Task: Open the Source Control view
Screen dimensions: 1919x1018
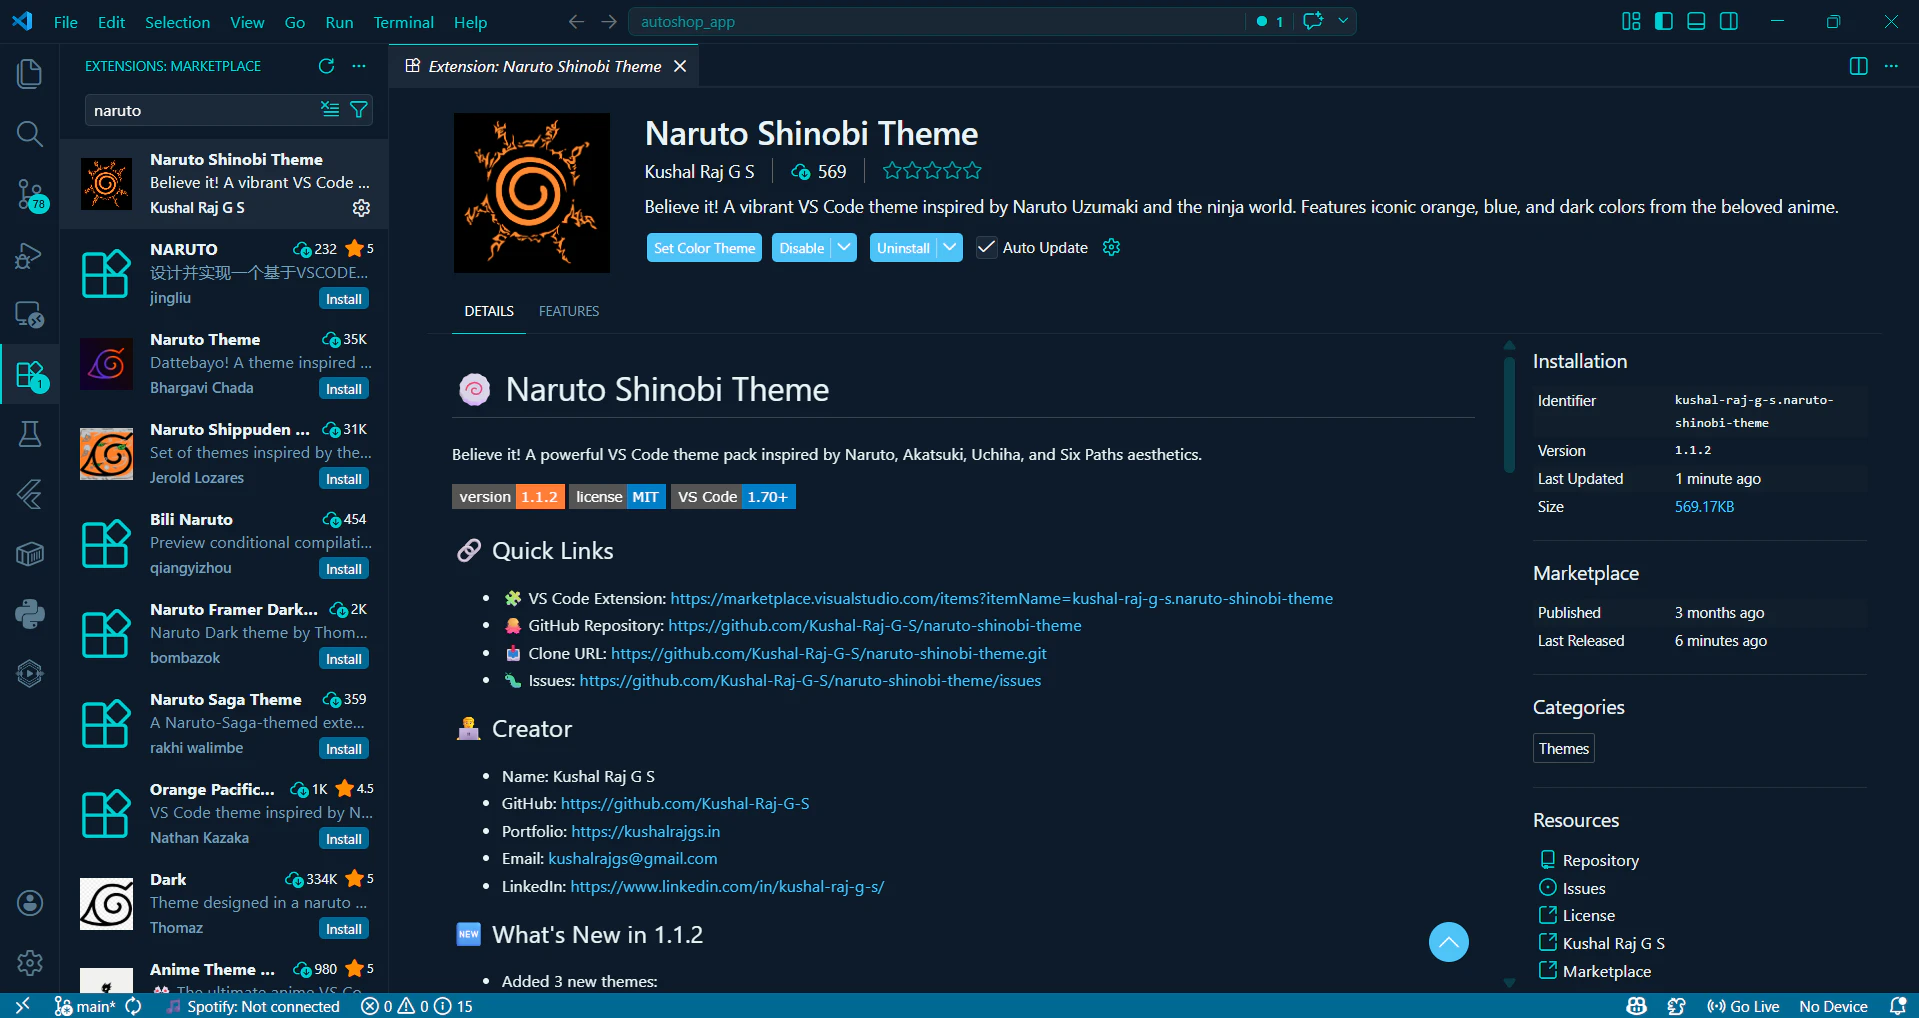Action: tap(30, 196)
